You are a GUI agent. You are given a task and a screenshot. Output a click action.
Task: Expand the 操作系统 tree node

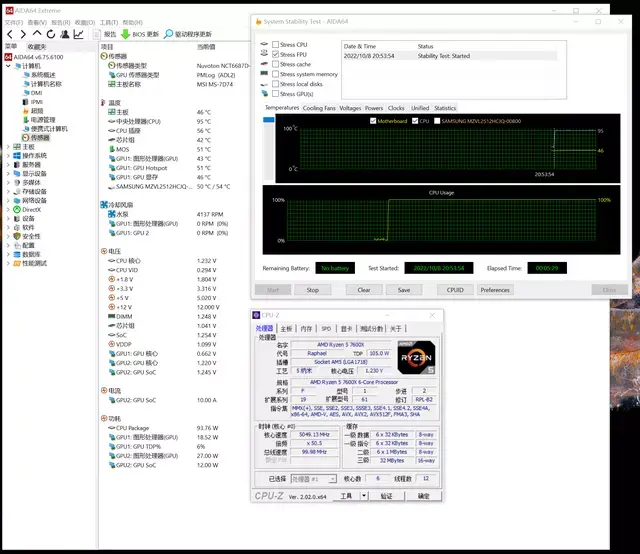pos(8,156)
